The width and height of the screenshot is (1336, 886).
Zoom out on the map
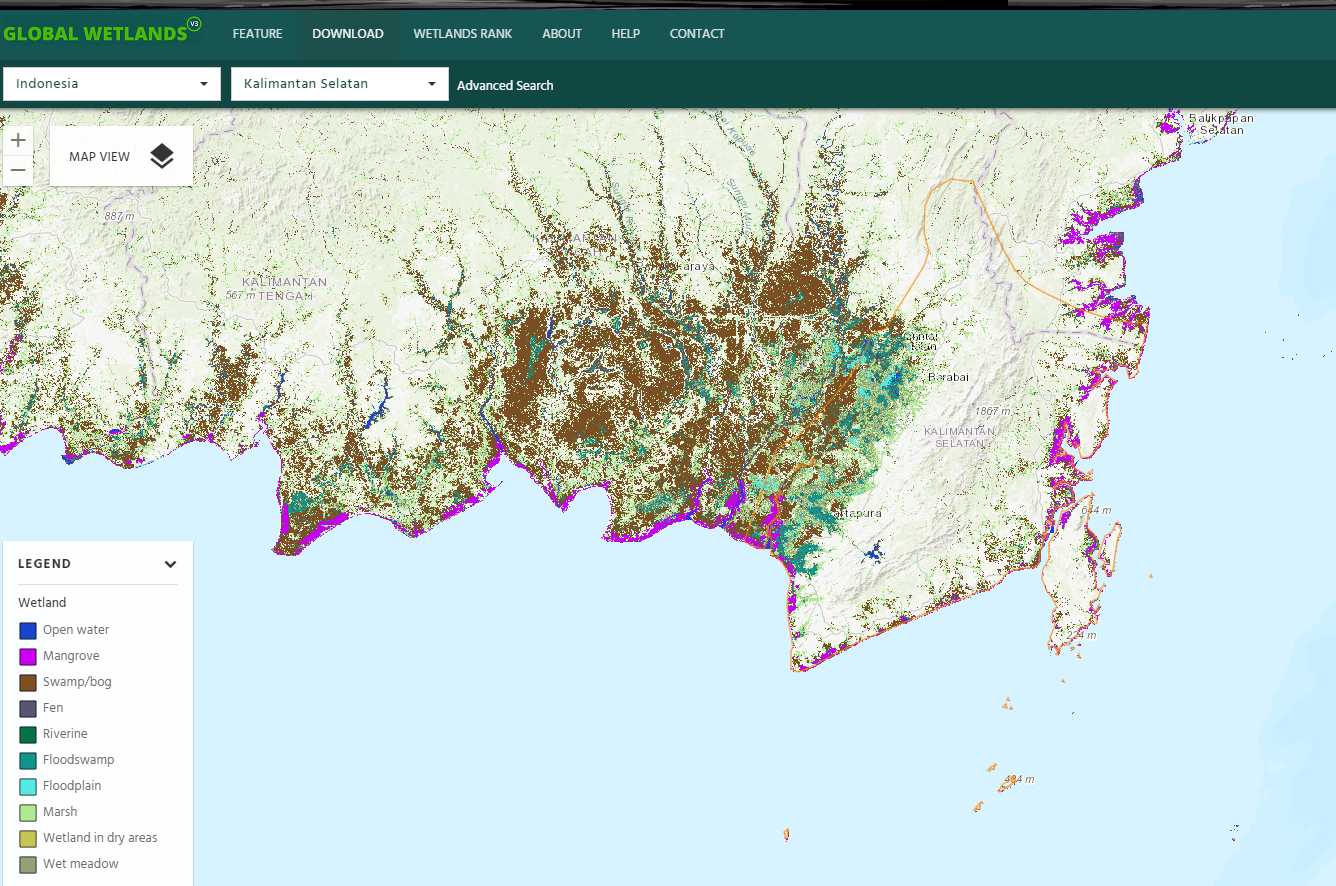pyautogui.click(x=18, y=170)
